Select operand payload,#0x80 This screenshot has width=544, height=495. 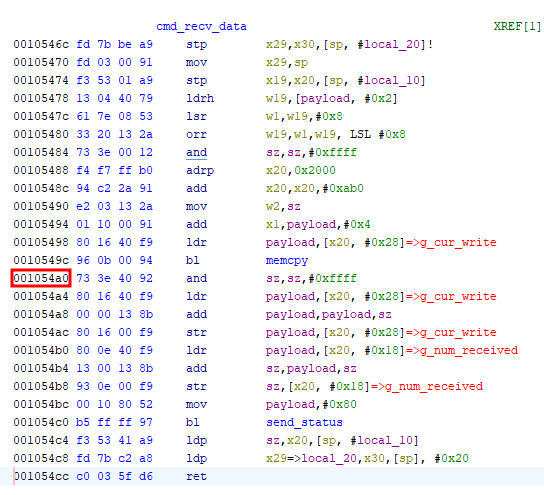coord(311,404)
